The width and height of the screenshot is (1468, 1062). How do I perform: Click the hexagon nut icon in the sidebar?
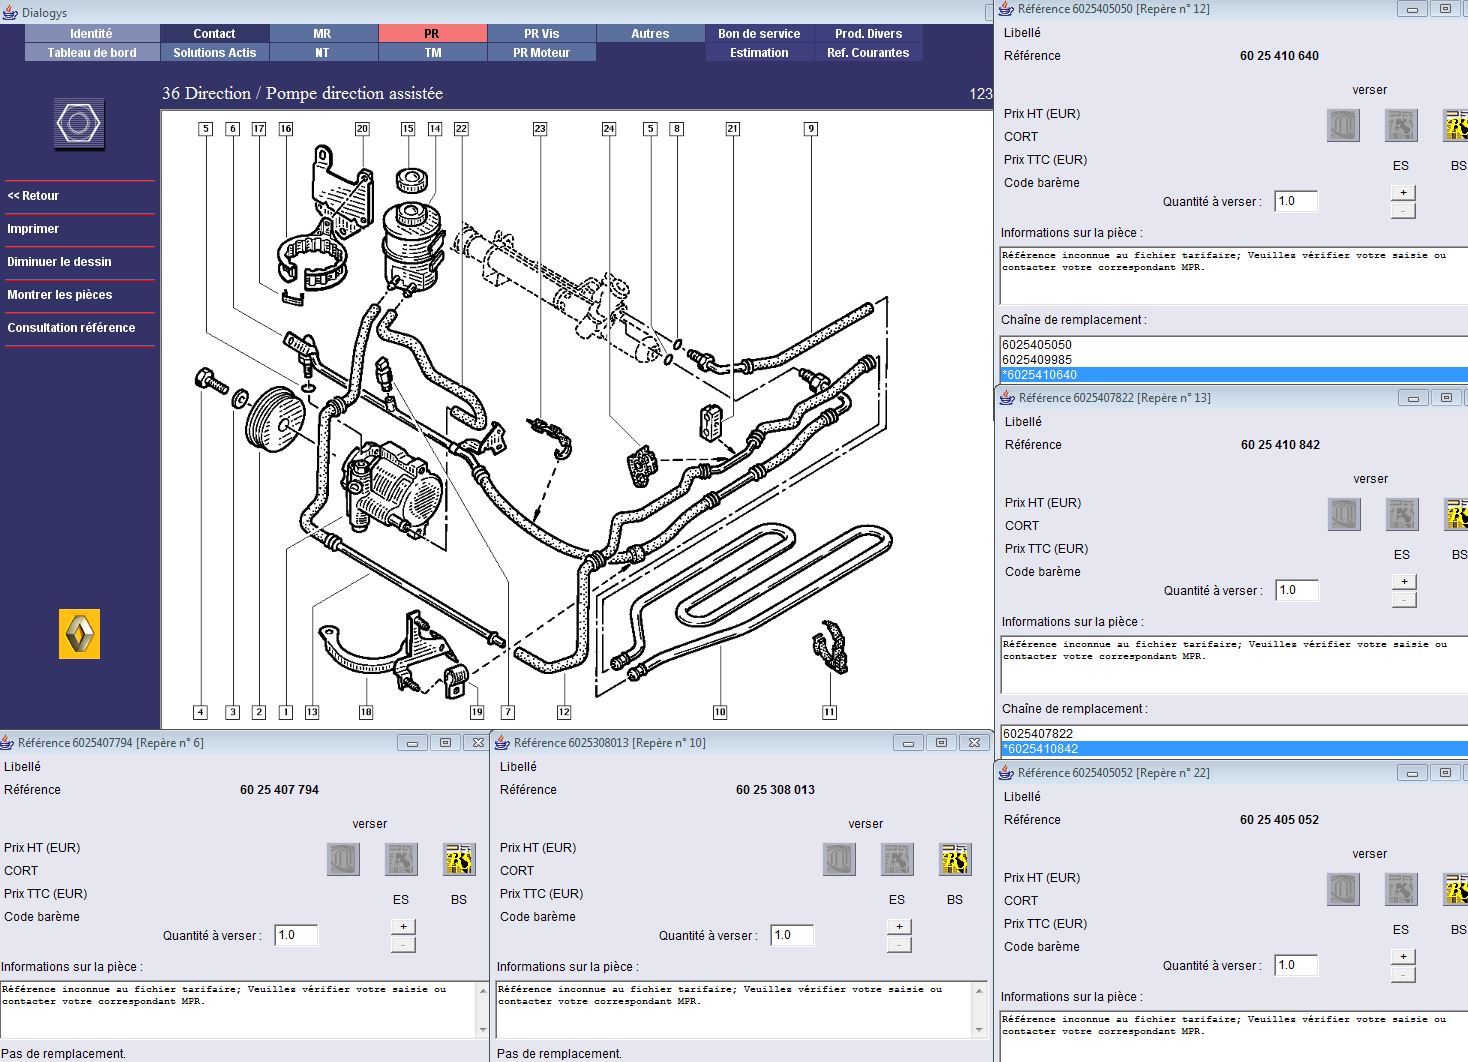(x=79, y=124)
